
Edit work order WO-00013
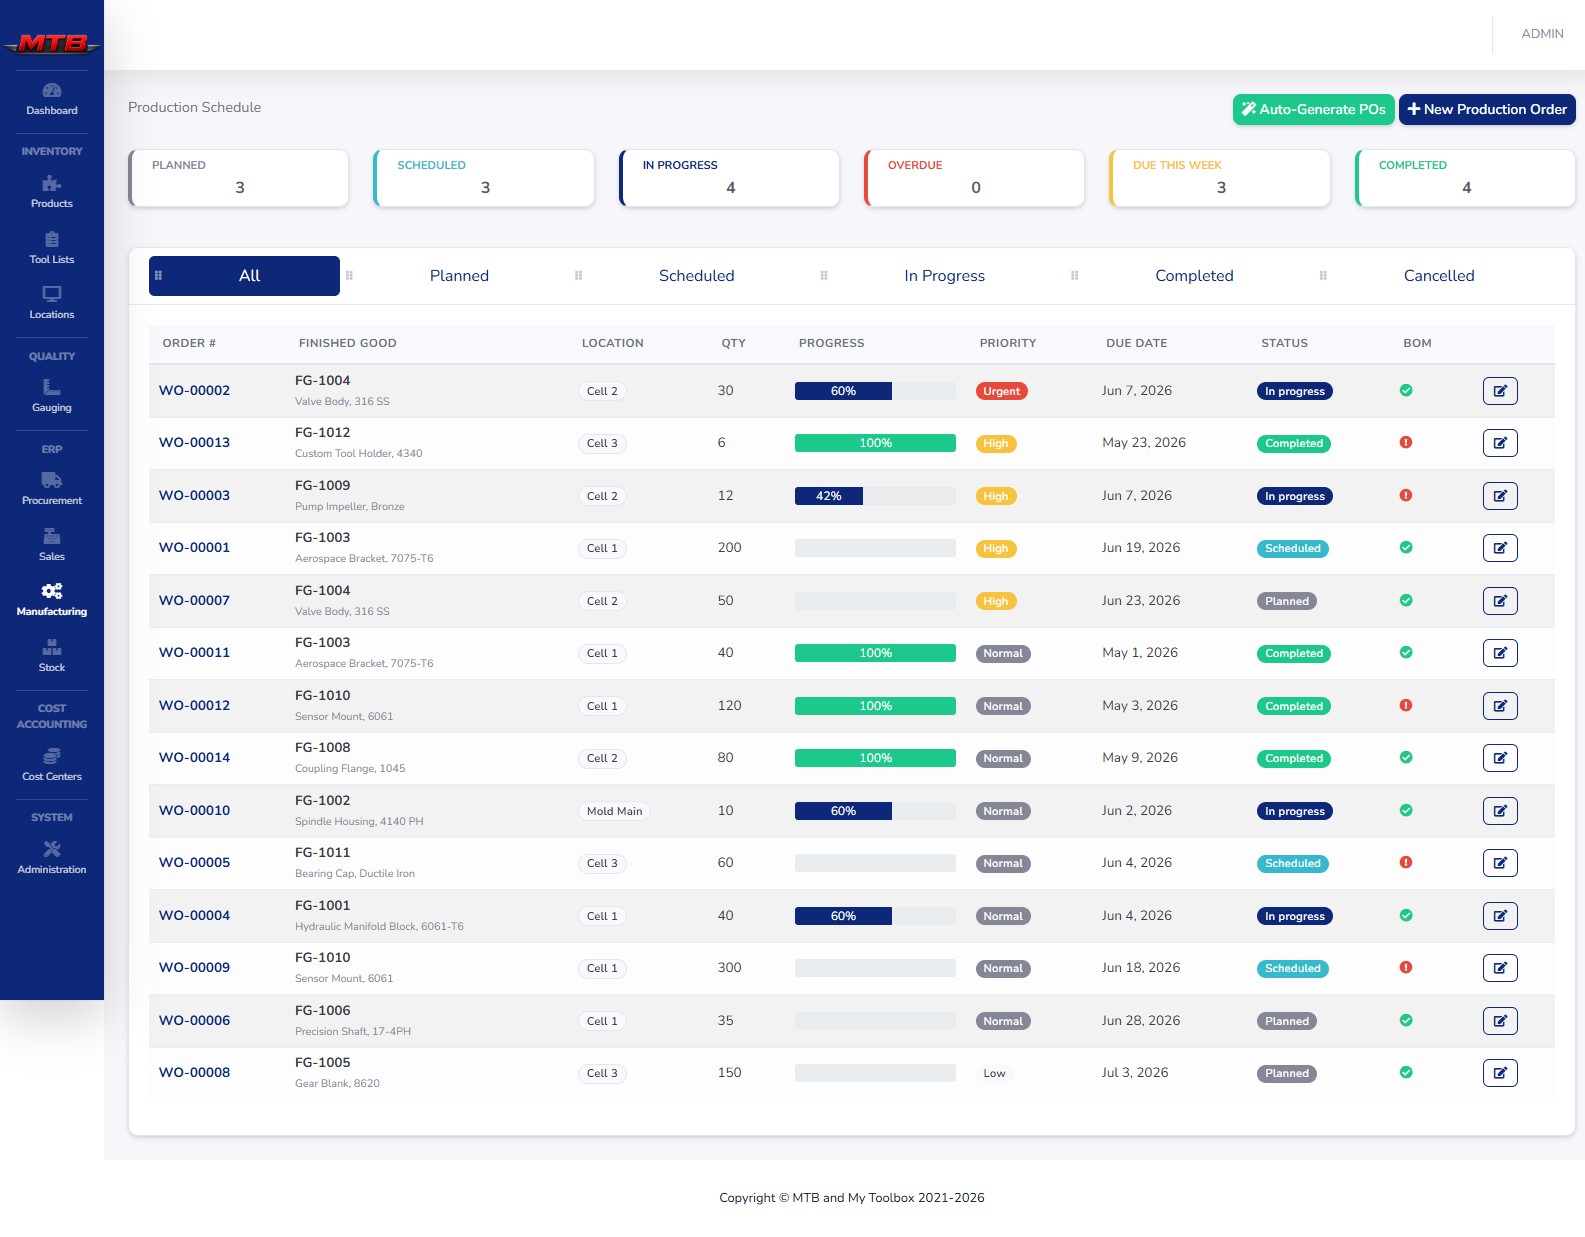tap(1500, 443)
